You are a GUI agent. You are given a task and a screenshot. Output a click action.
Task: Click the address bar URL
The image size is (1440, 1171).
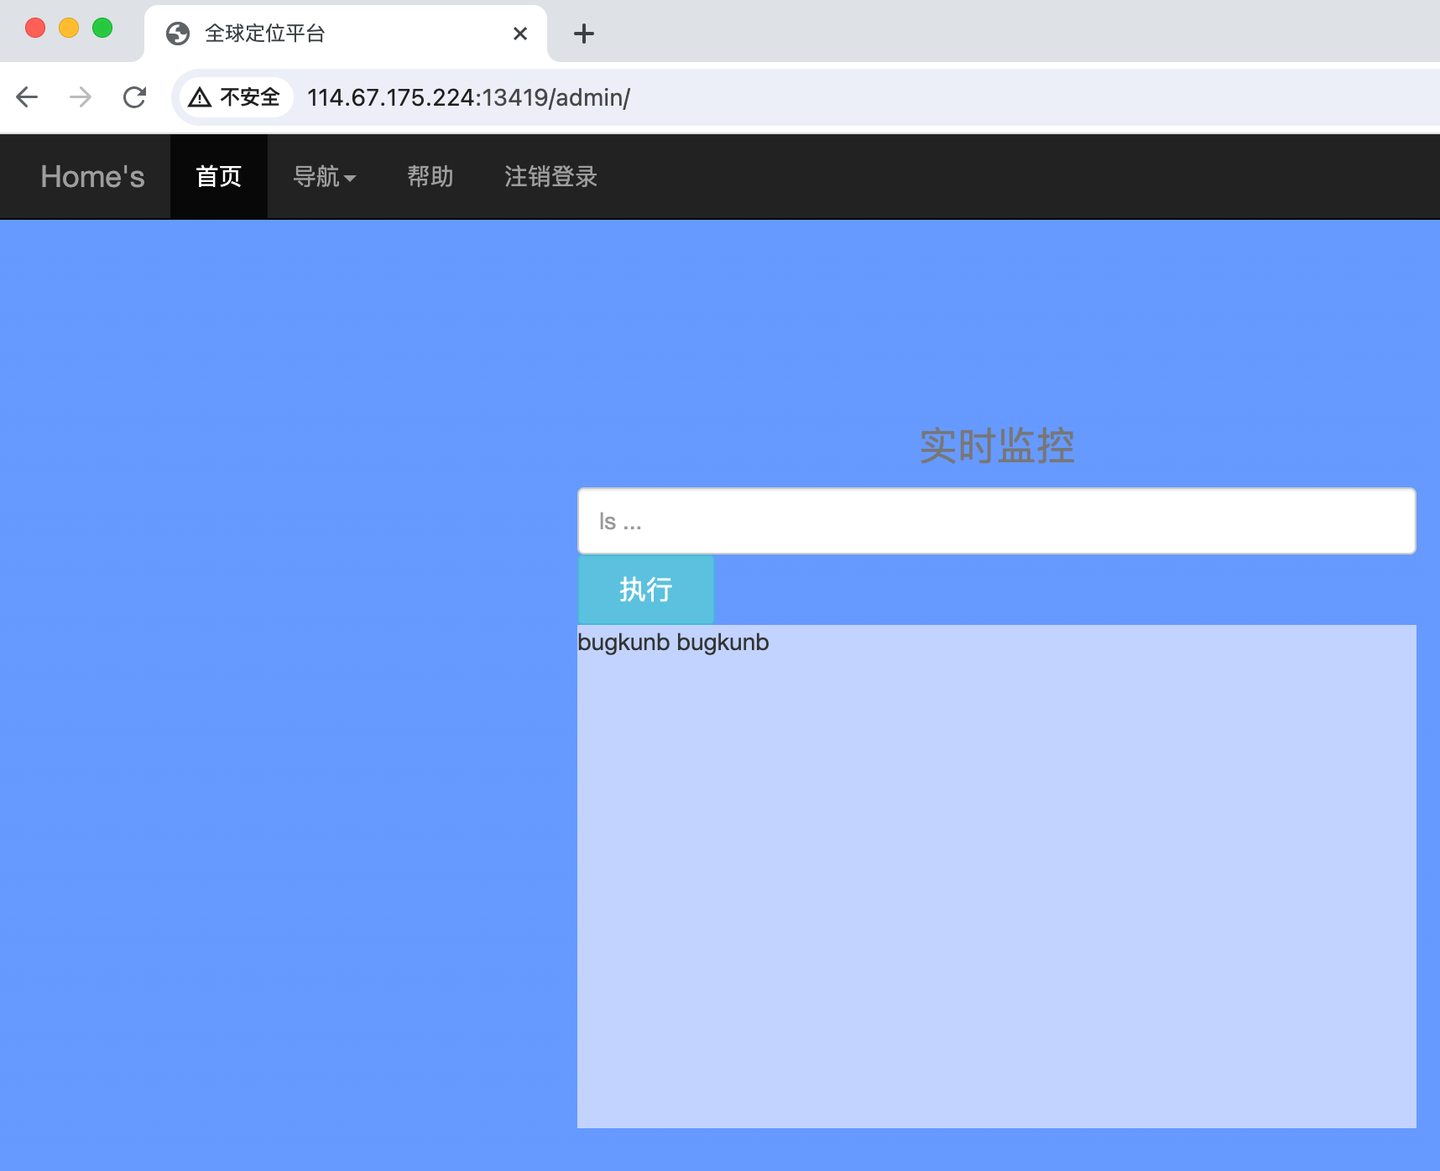pyautogui.click(x=468, y=97)
